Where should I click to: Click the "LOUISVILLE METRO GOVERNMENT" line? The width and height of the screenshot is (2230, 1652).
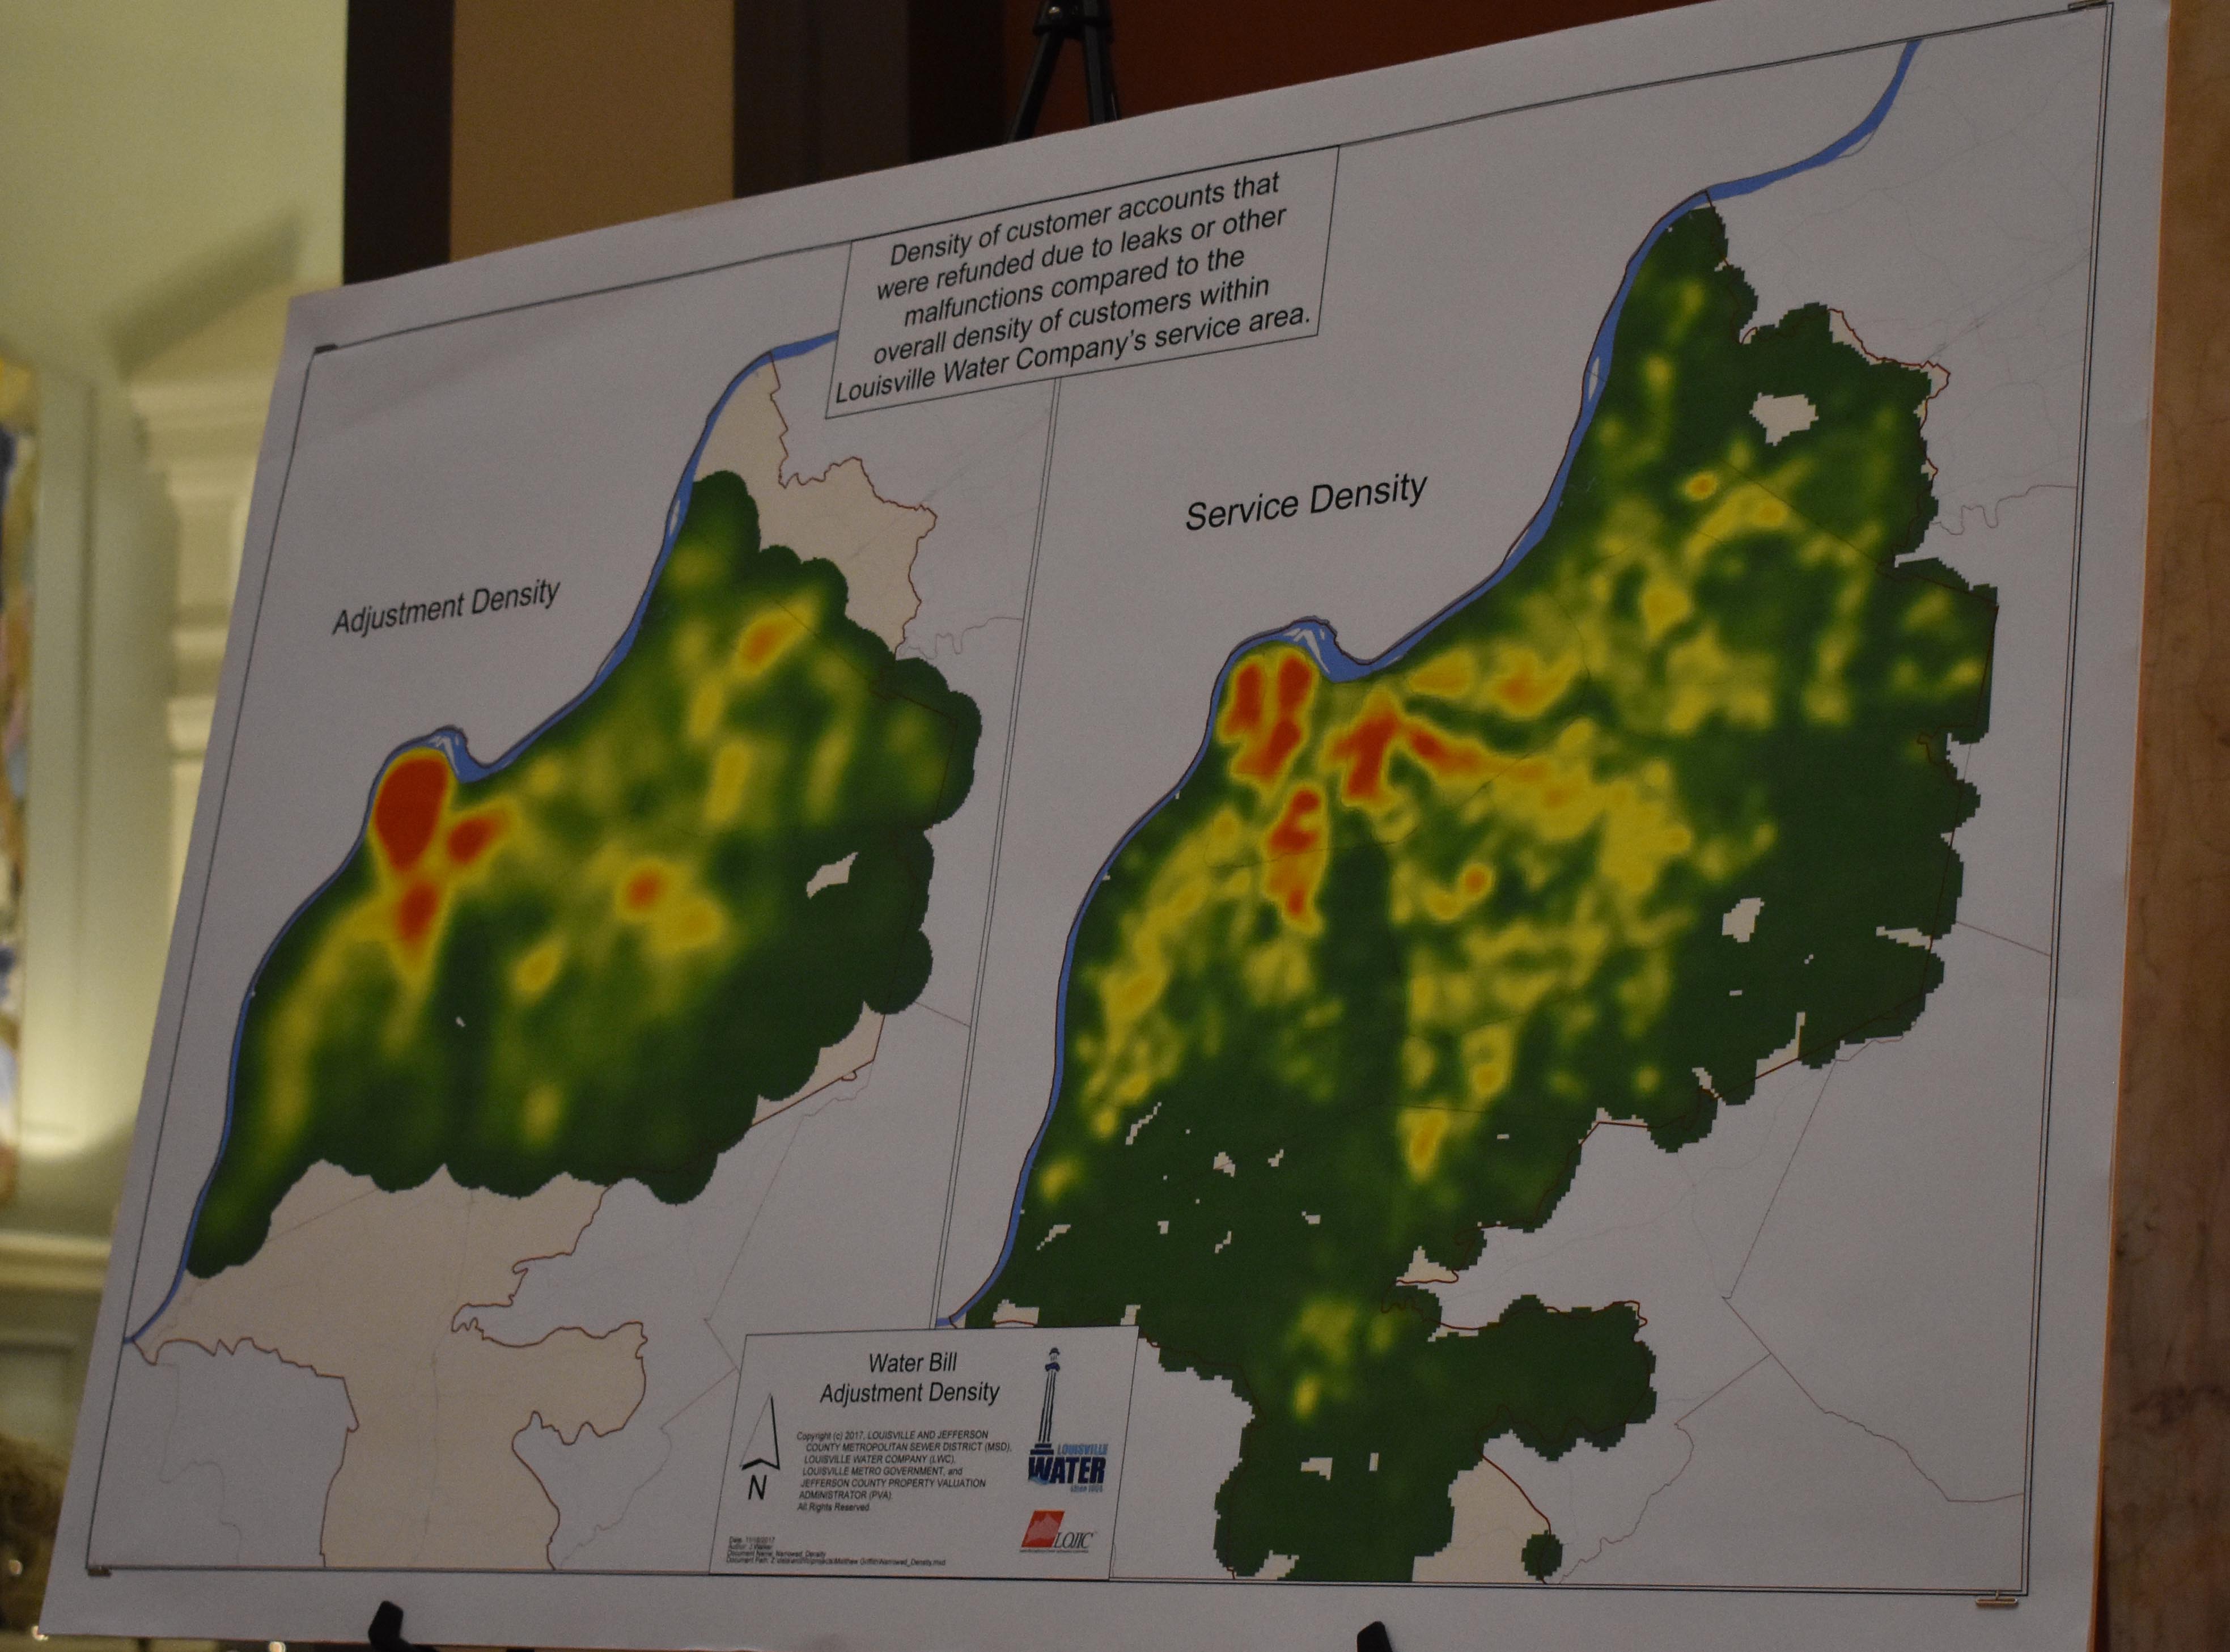coord(882,1471)
